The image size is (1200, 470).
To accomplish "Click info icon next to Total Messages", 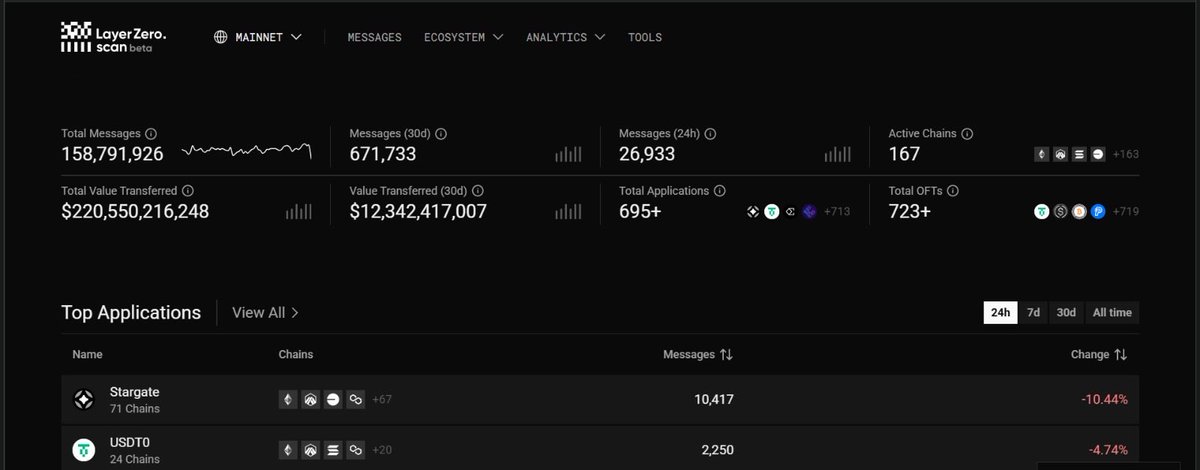I will (x=151, y=133).
